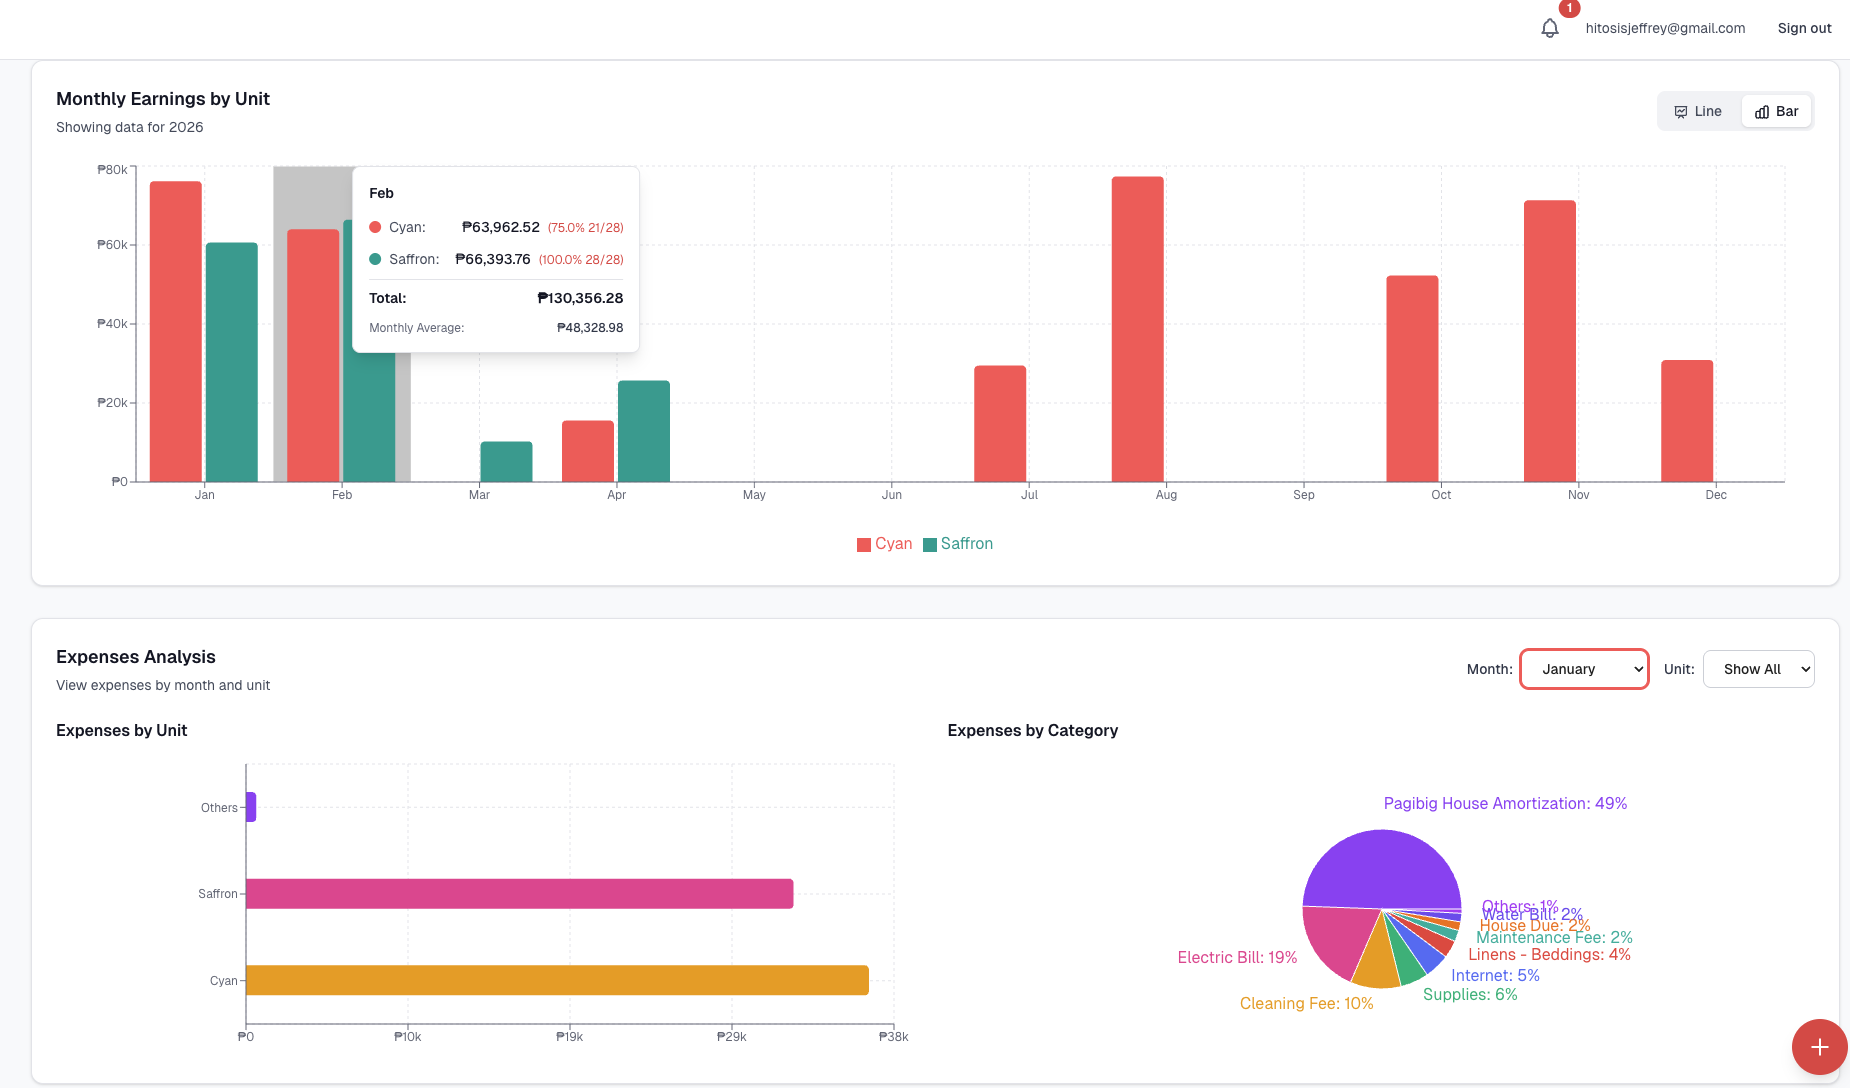Click the Cyan legend label

click(893, 544)
